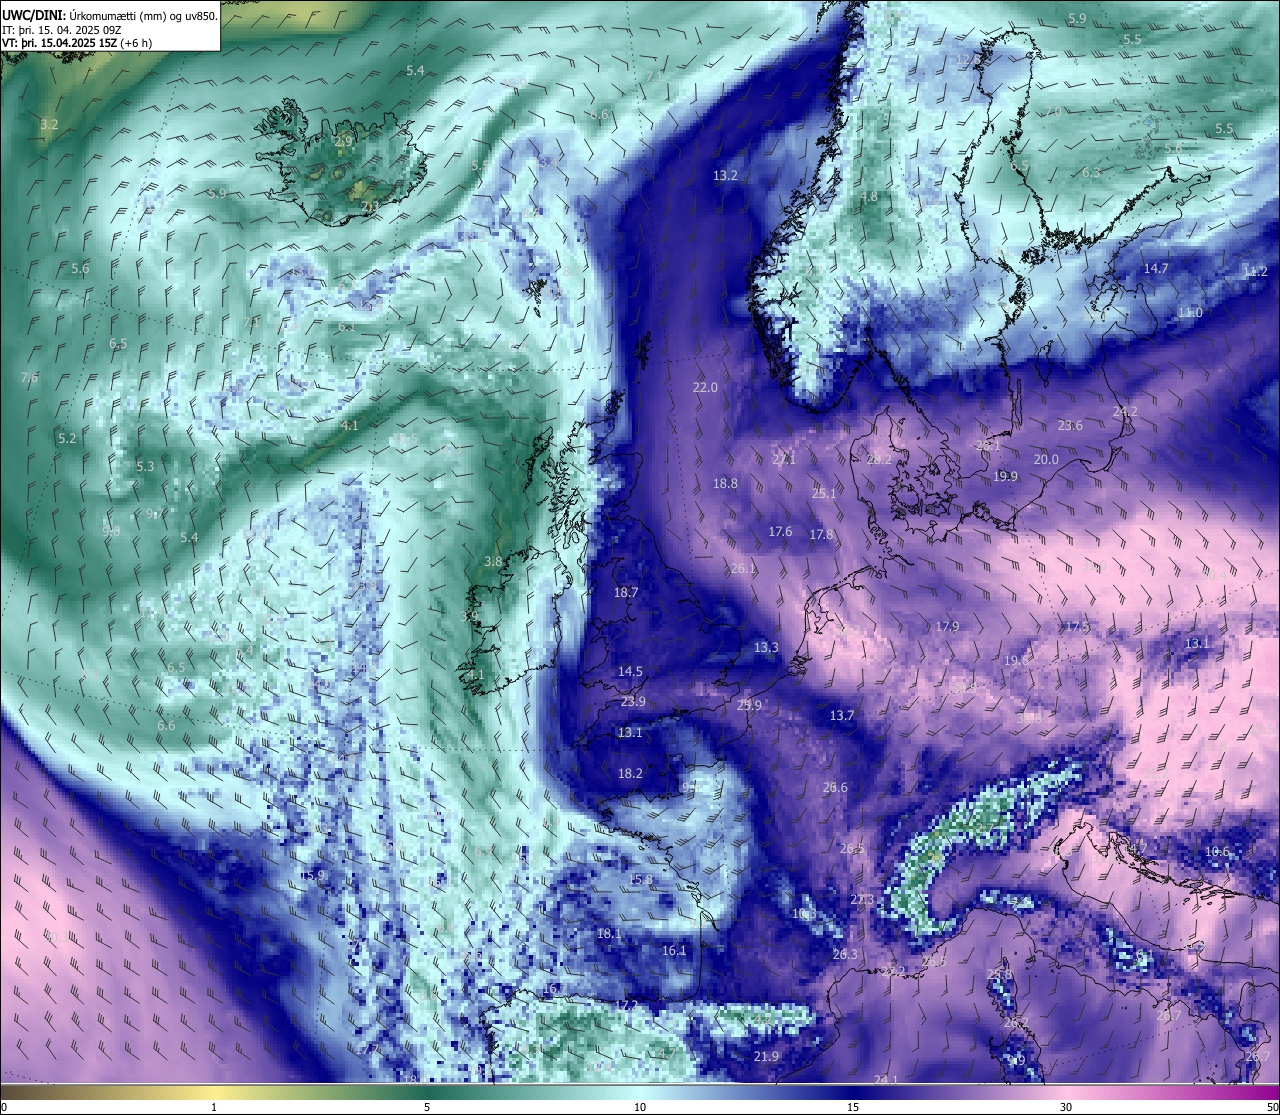Click the 18.7 value over northern England
Viewport: 1280px width, 1115px height.
click(x=626, y=592)
